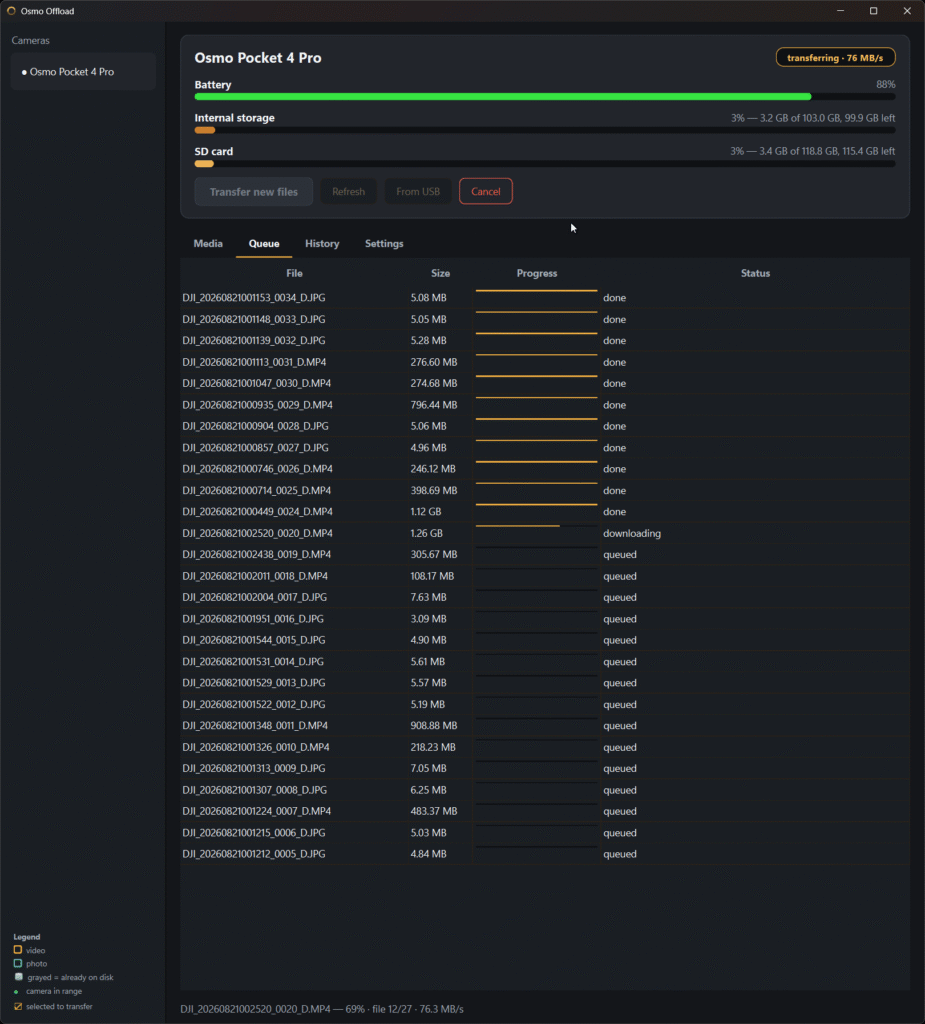Click the green camera-in-range dot icon
The image size is (925, 1024).
[x=16, y=991]
